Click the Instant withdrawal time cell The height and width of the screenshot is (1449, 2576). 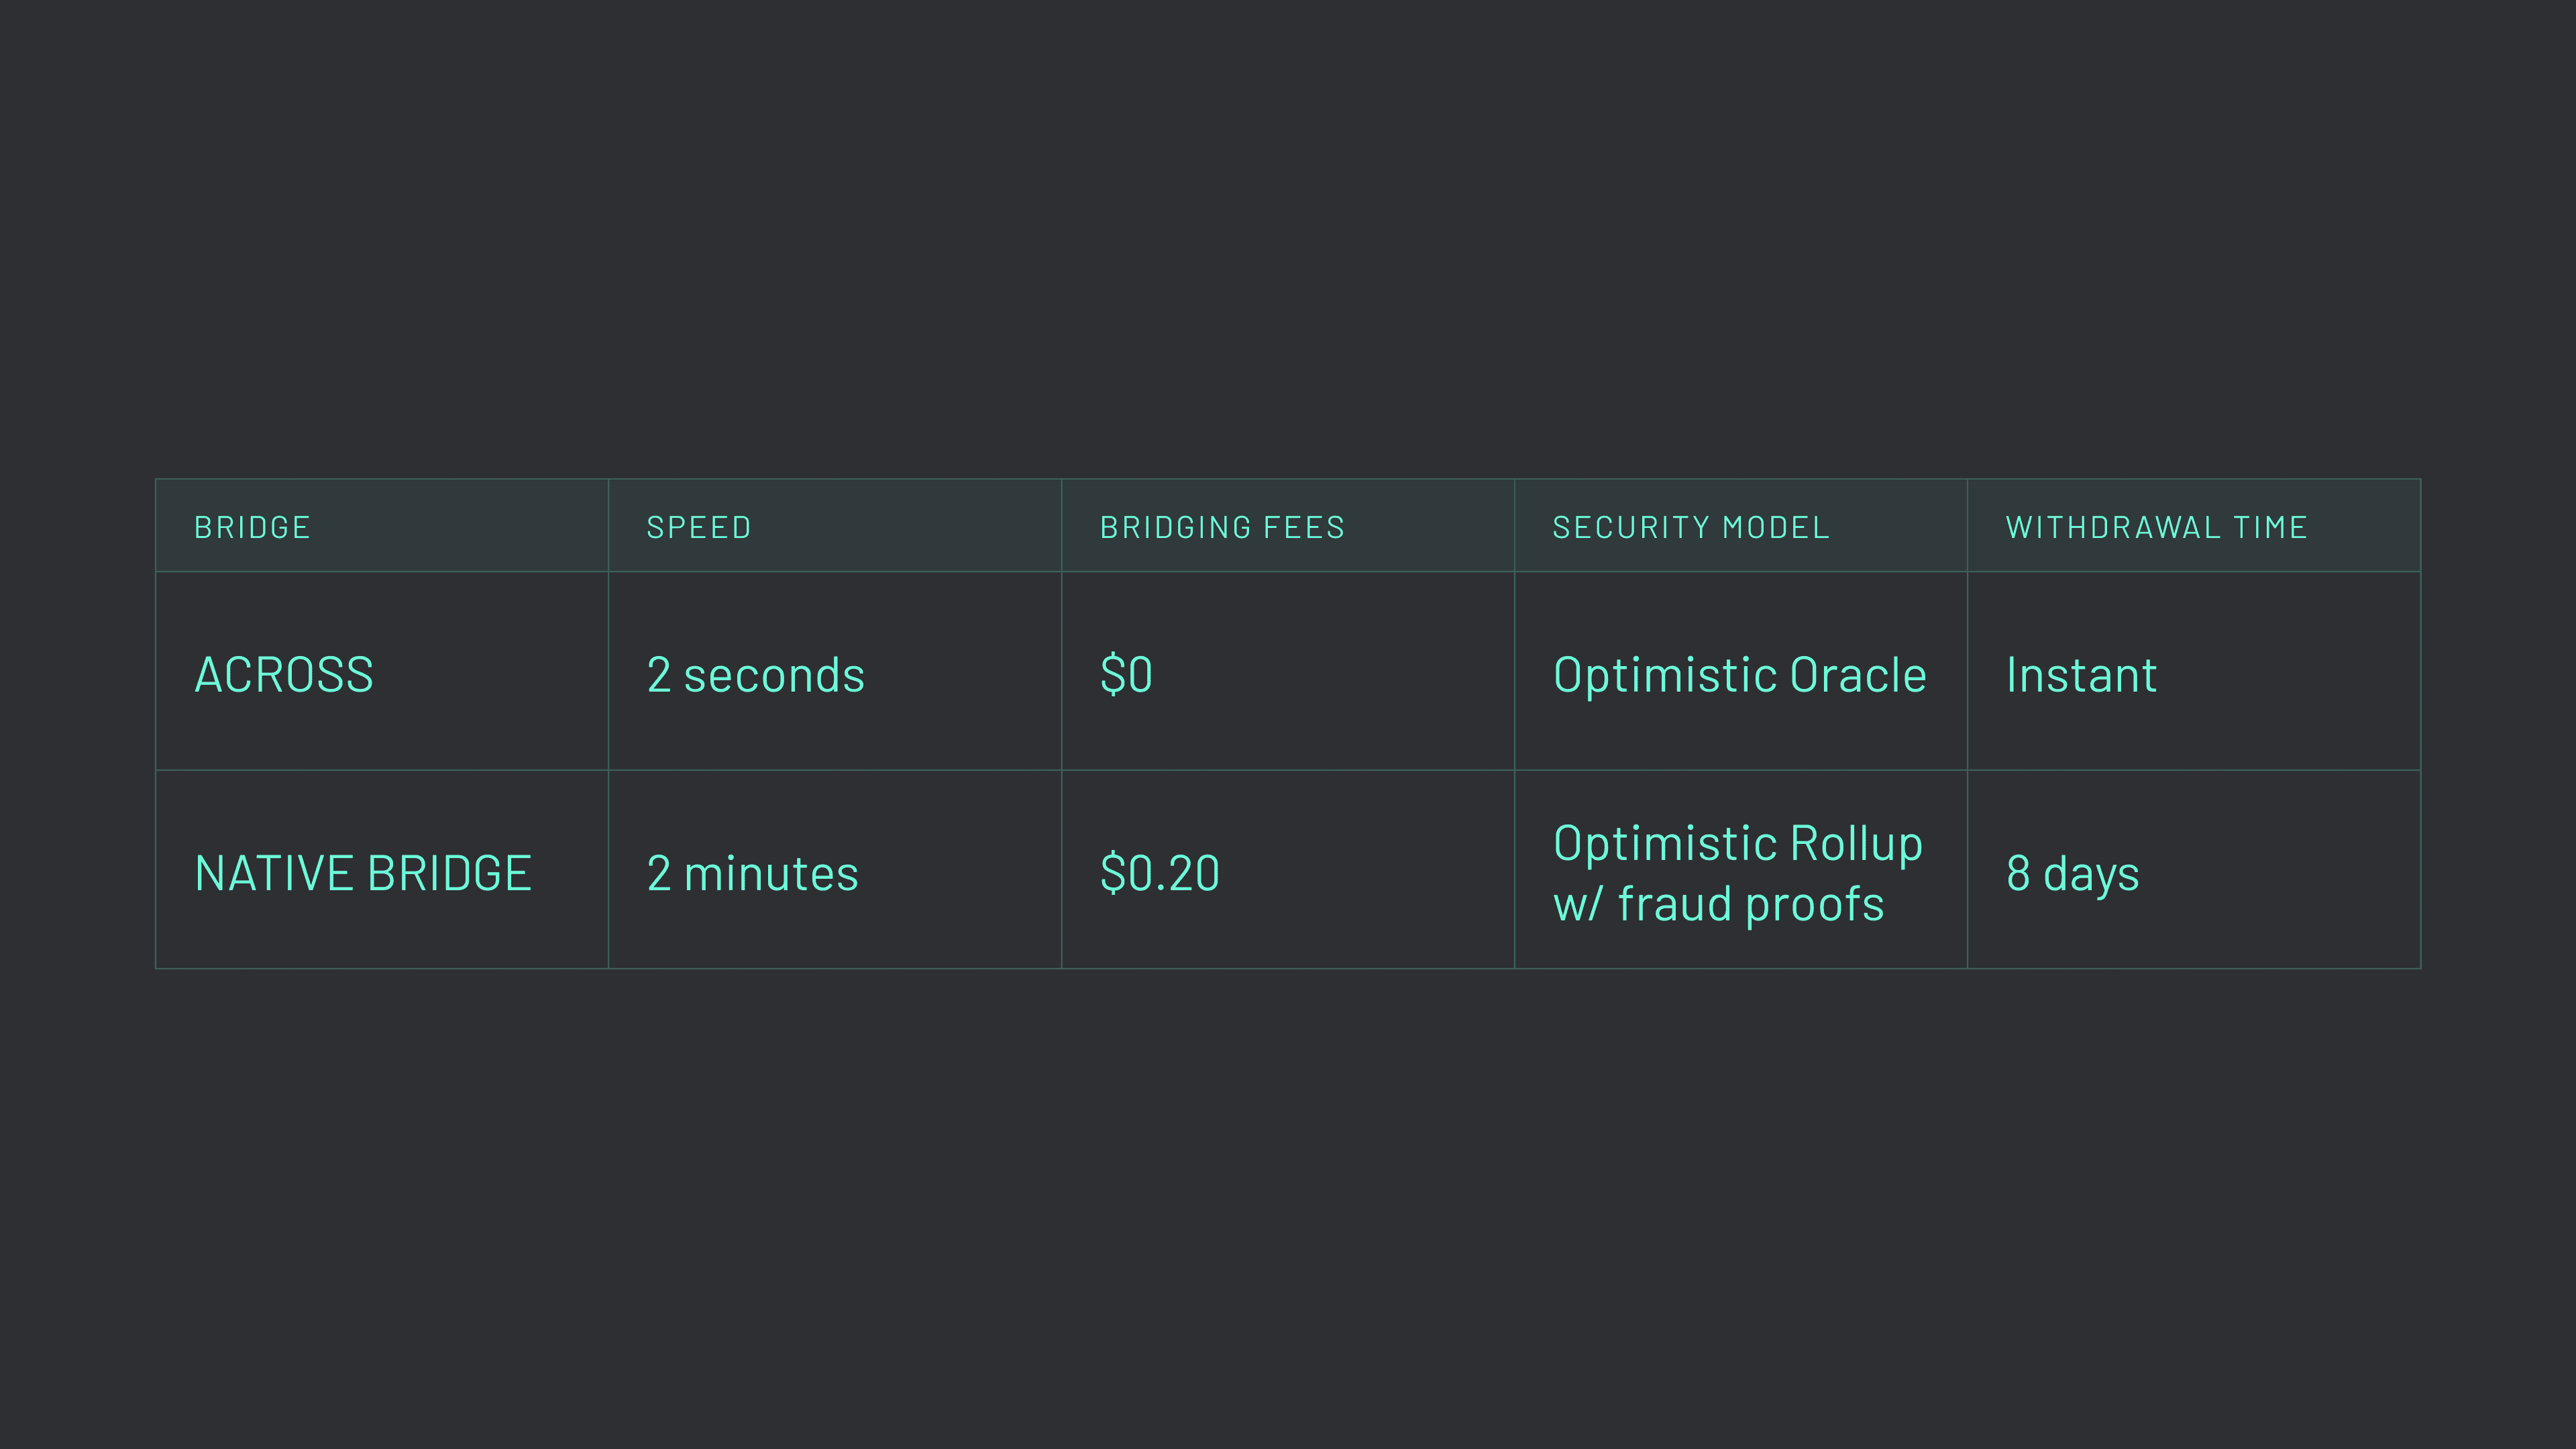[x=2081, y=675]
